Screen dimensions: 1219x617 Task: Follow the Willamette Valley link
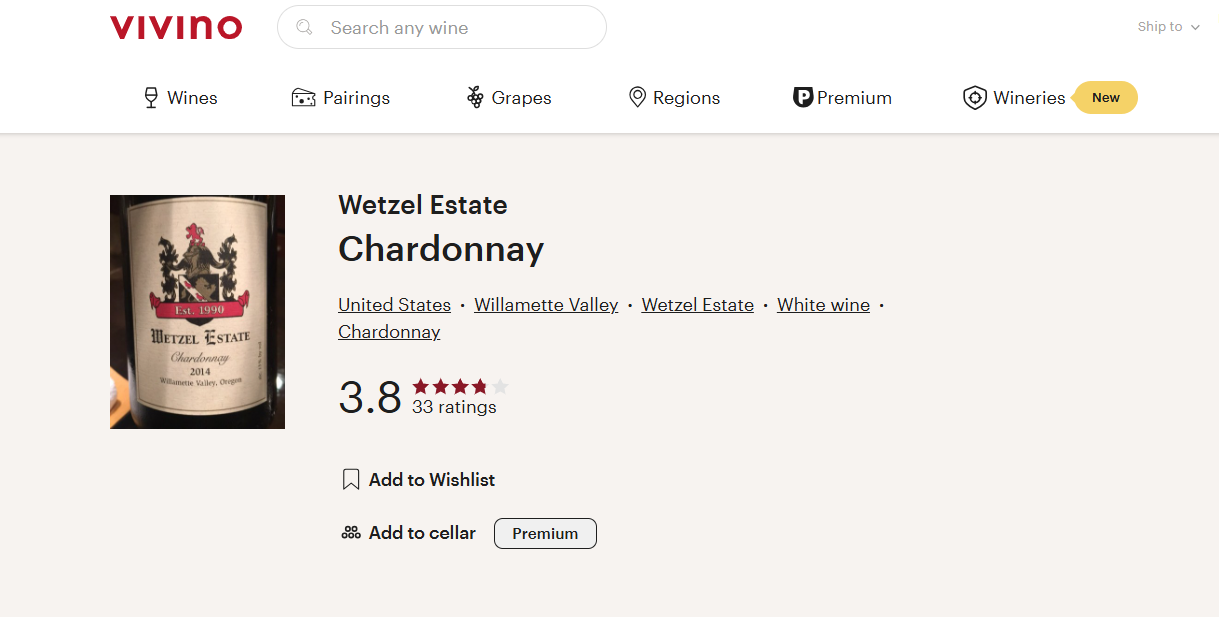[x=546, y=305]
